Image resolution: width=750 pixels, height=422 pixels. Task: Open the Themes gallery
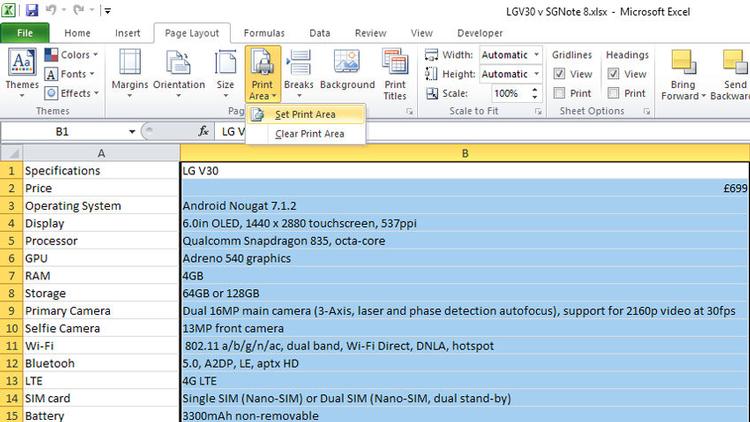point(22,73)
